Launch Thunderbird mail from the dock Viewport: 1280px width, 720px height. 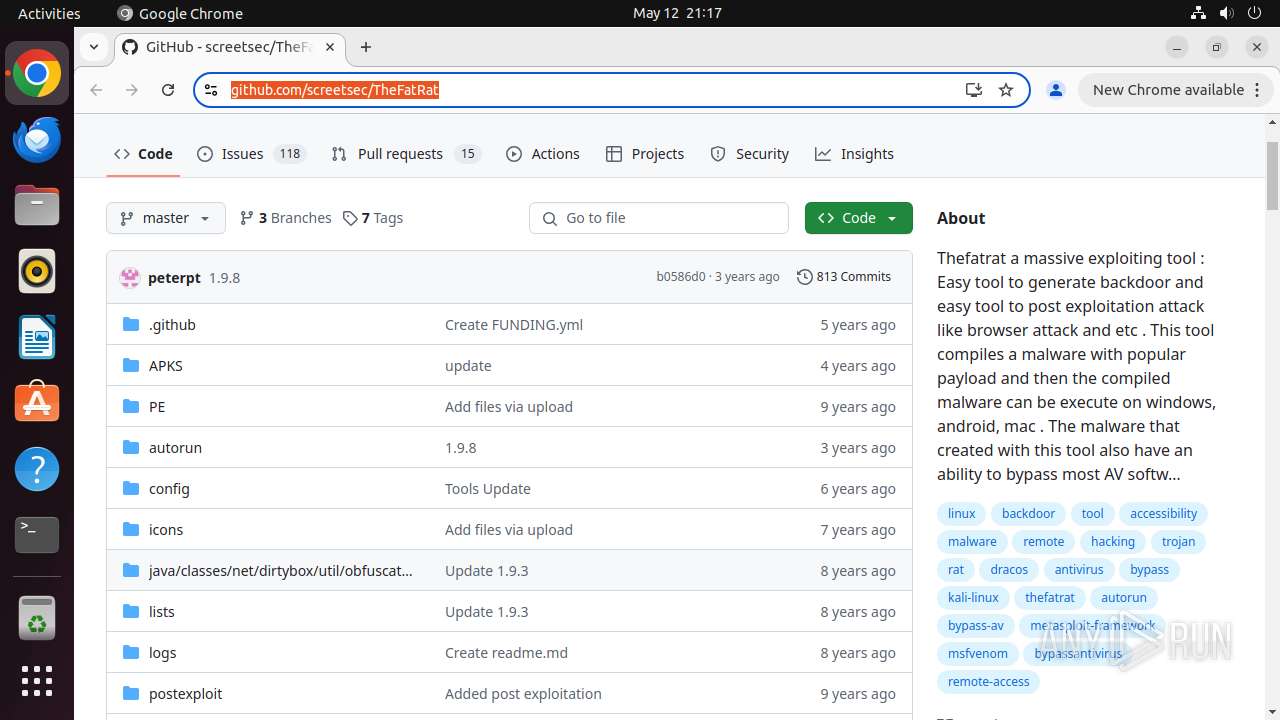37,140
